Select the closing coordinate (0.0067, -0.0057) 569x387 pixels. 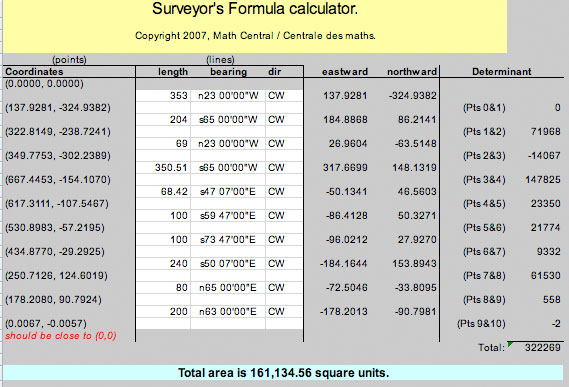click(x=46, y=323)
